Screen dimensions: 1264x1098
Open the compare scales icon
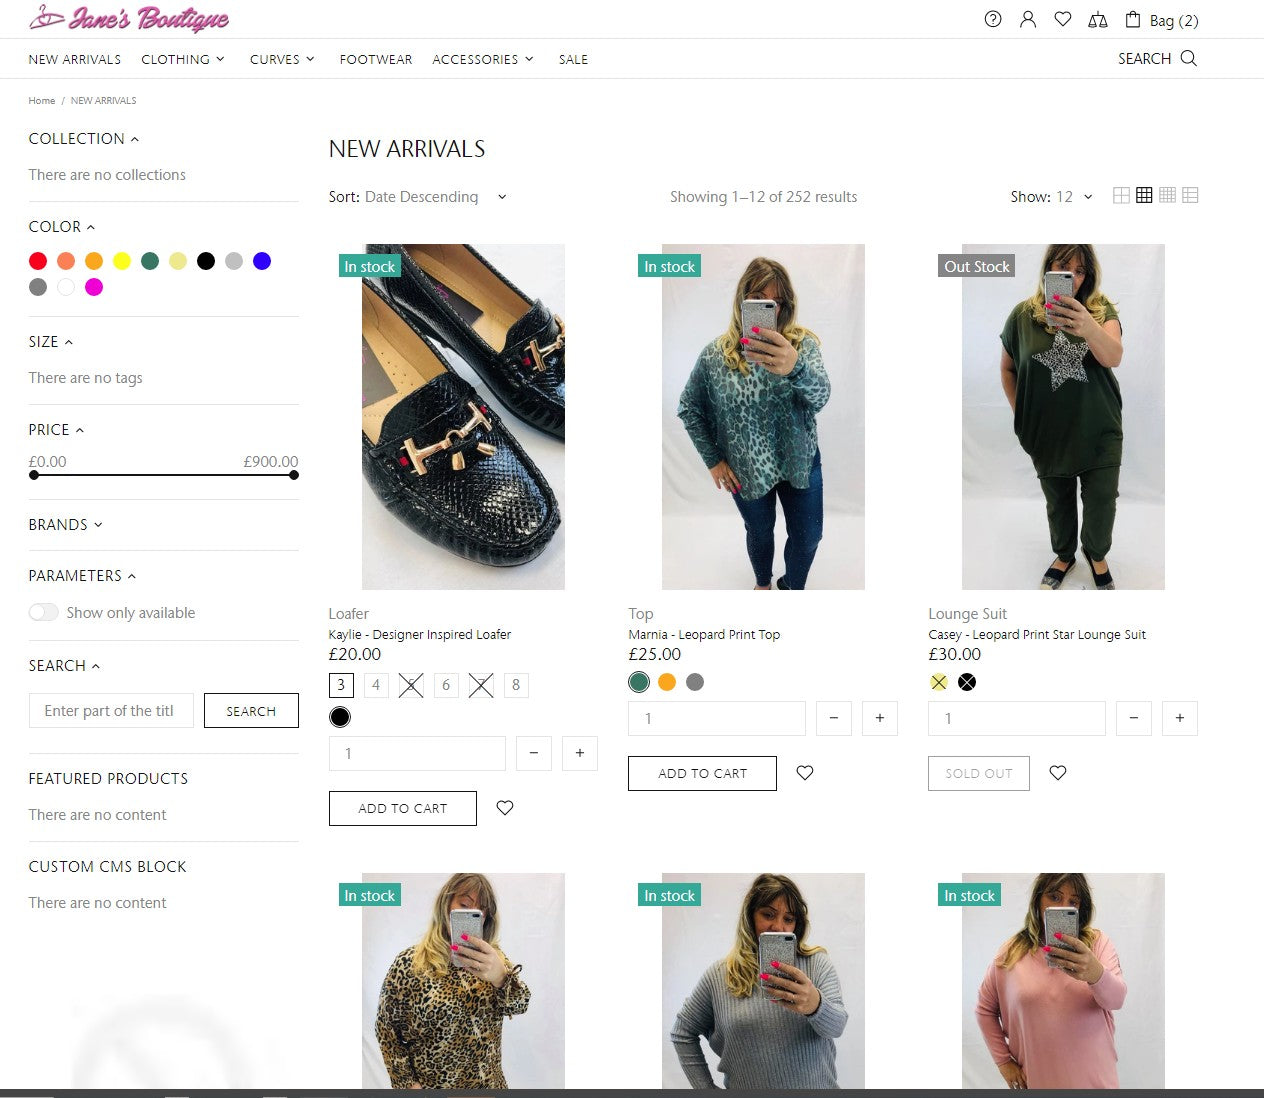click(x=1097, y=19)
